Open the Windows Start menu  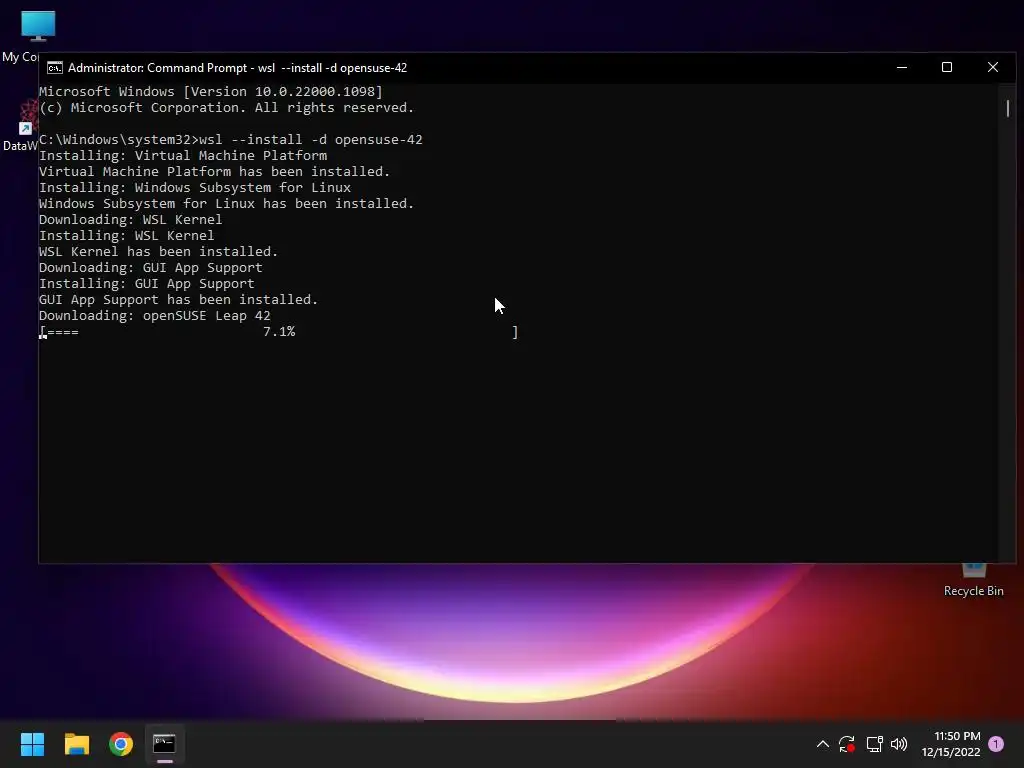(x=32, y=744)
